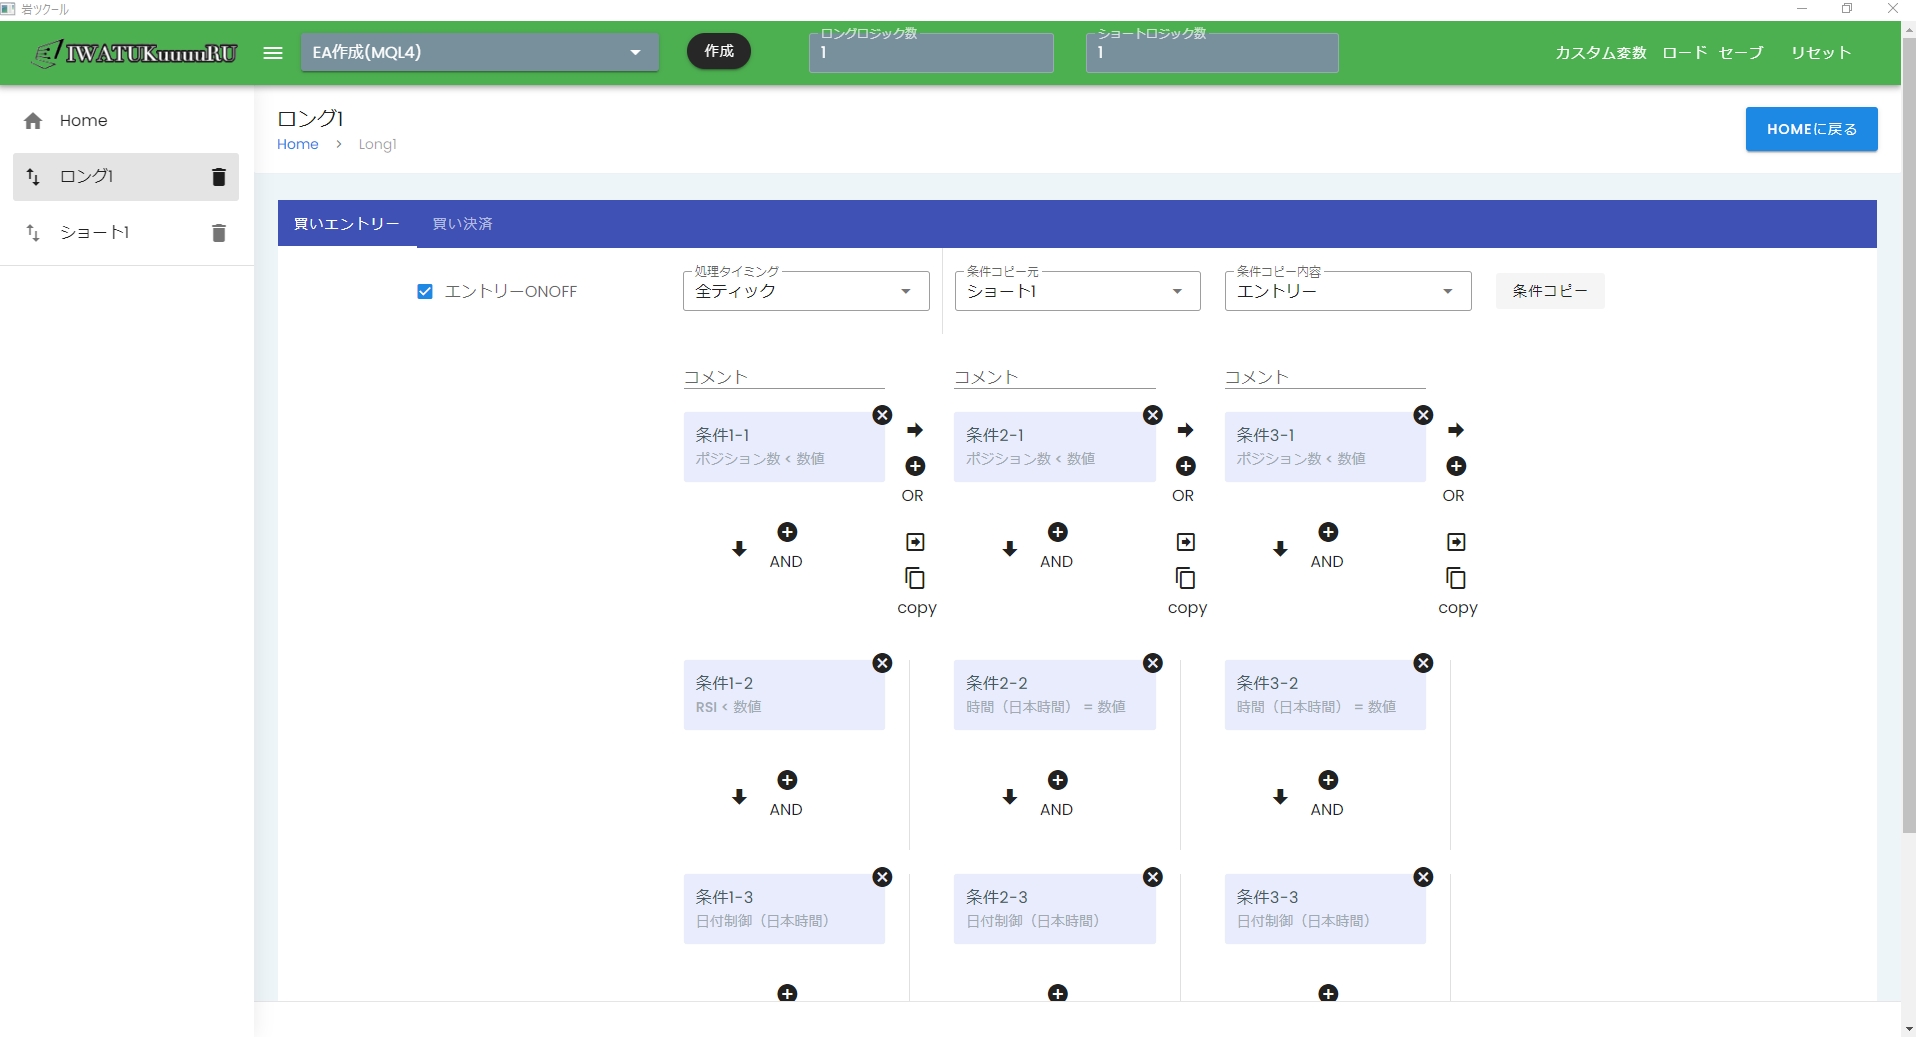Open the 条件1-2 RSI condition card

783,695
